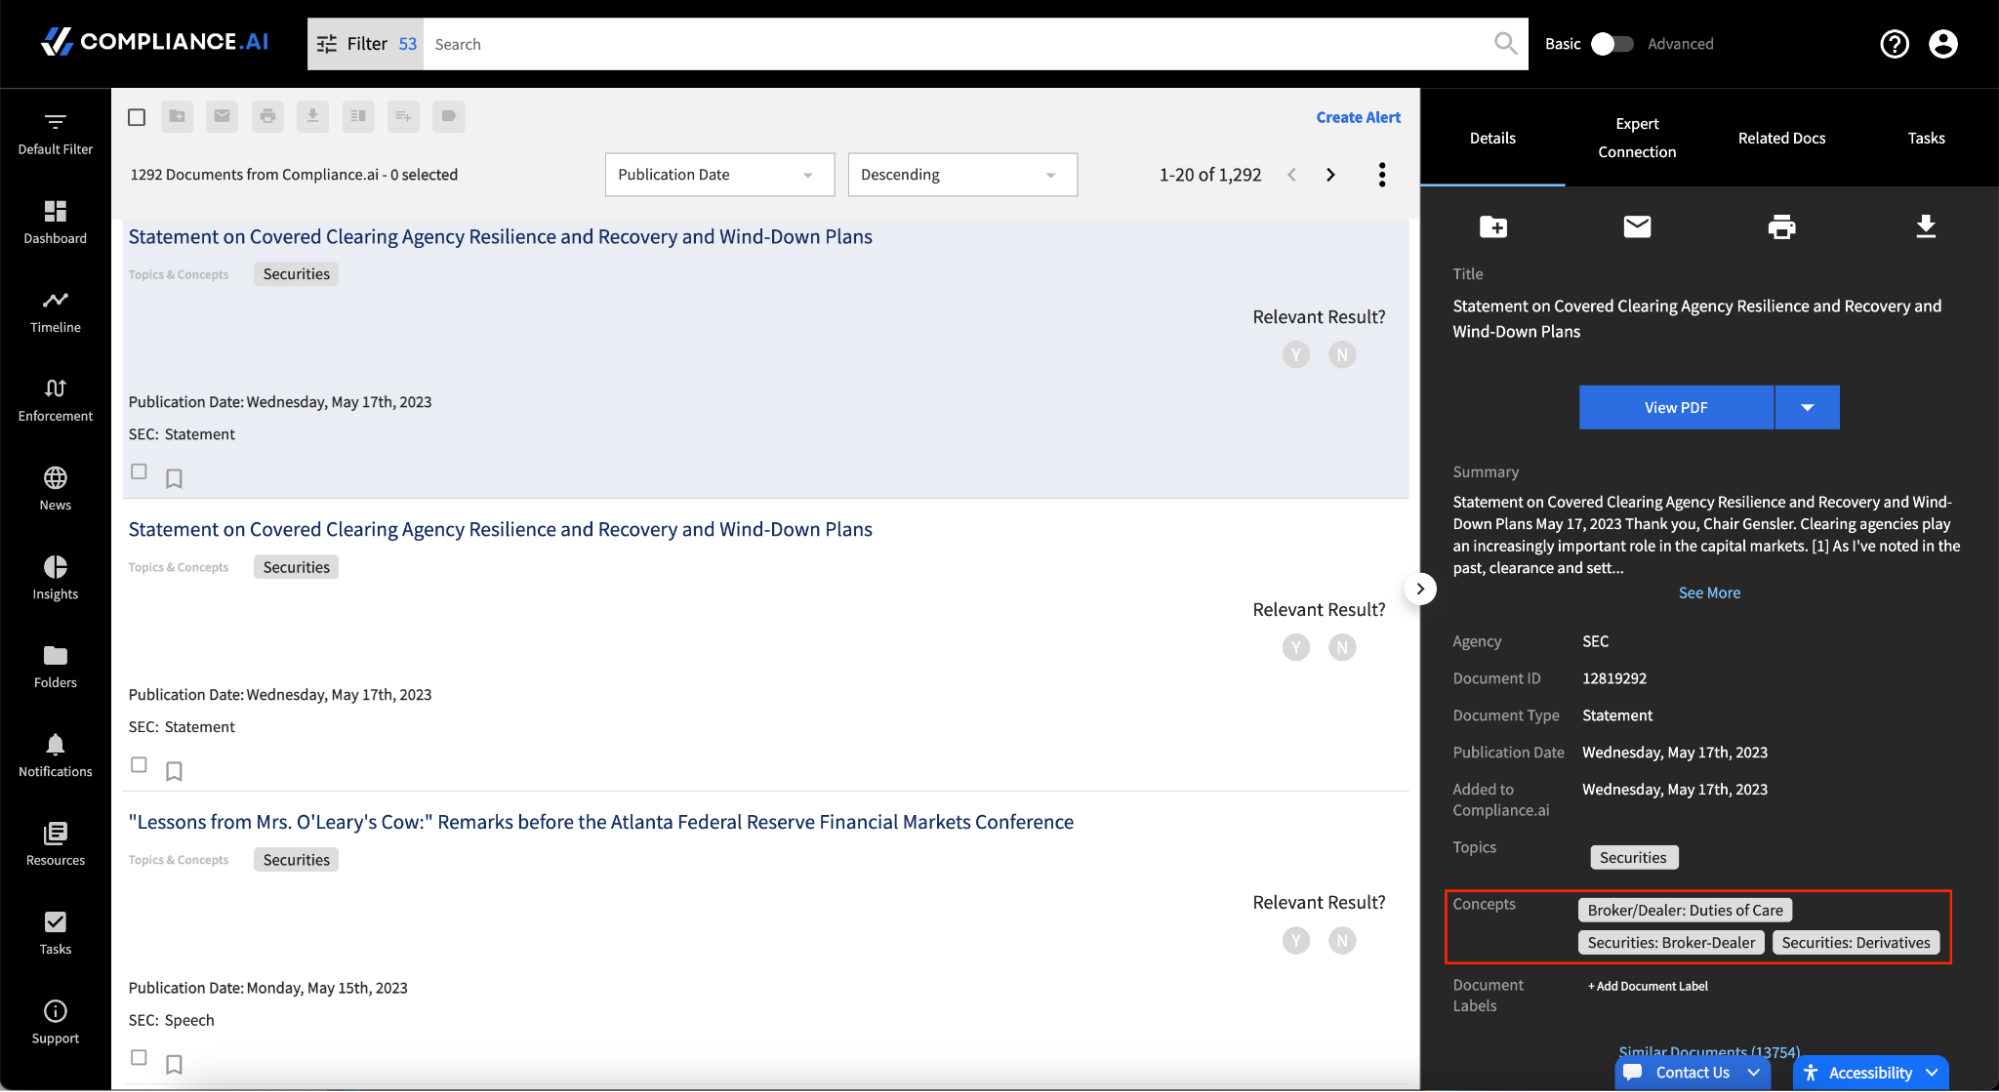Mark first result as not relevant with N
1999x1092 pixels.
(x=1342, y=355)
